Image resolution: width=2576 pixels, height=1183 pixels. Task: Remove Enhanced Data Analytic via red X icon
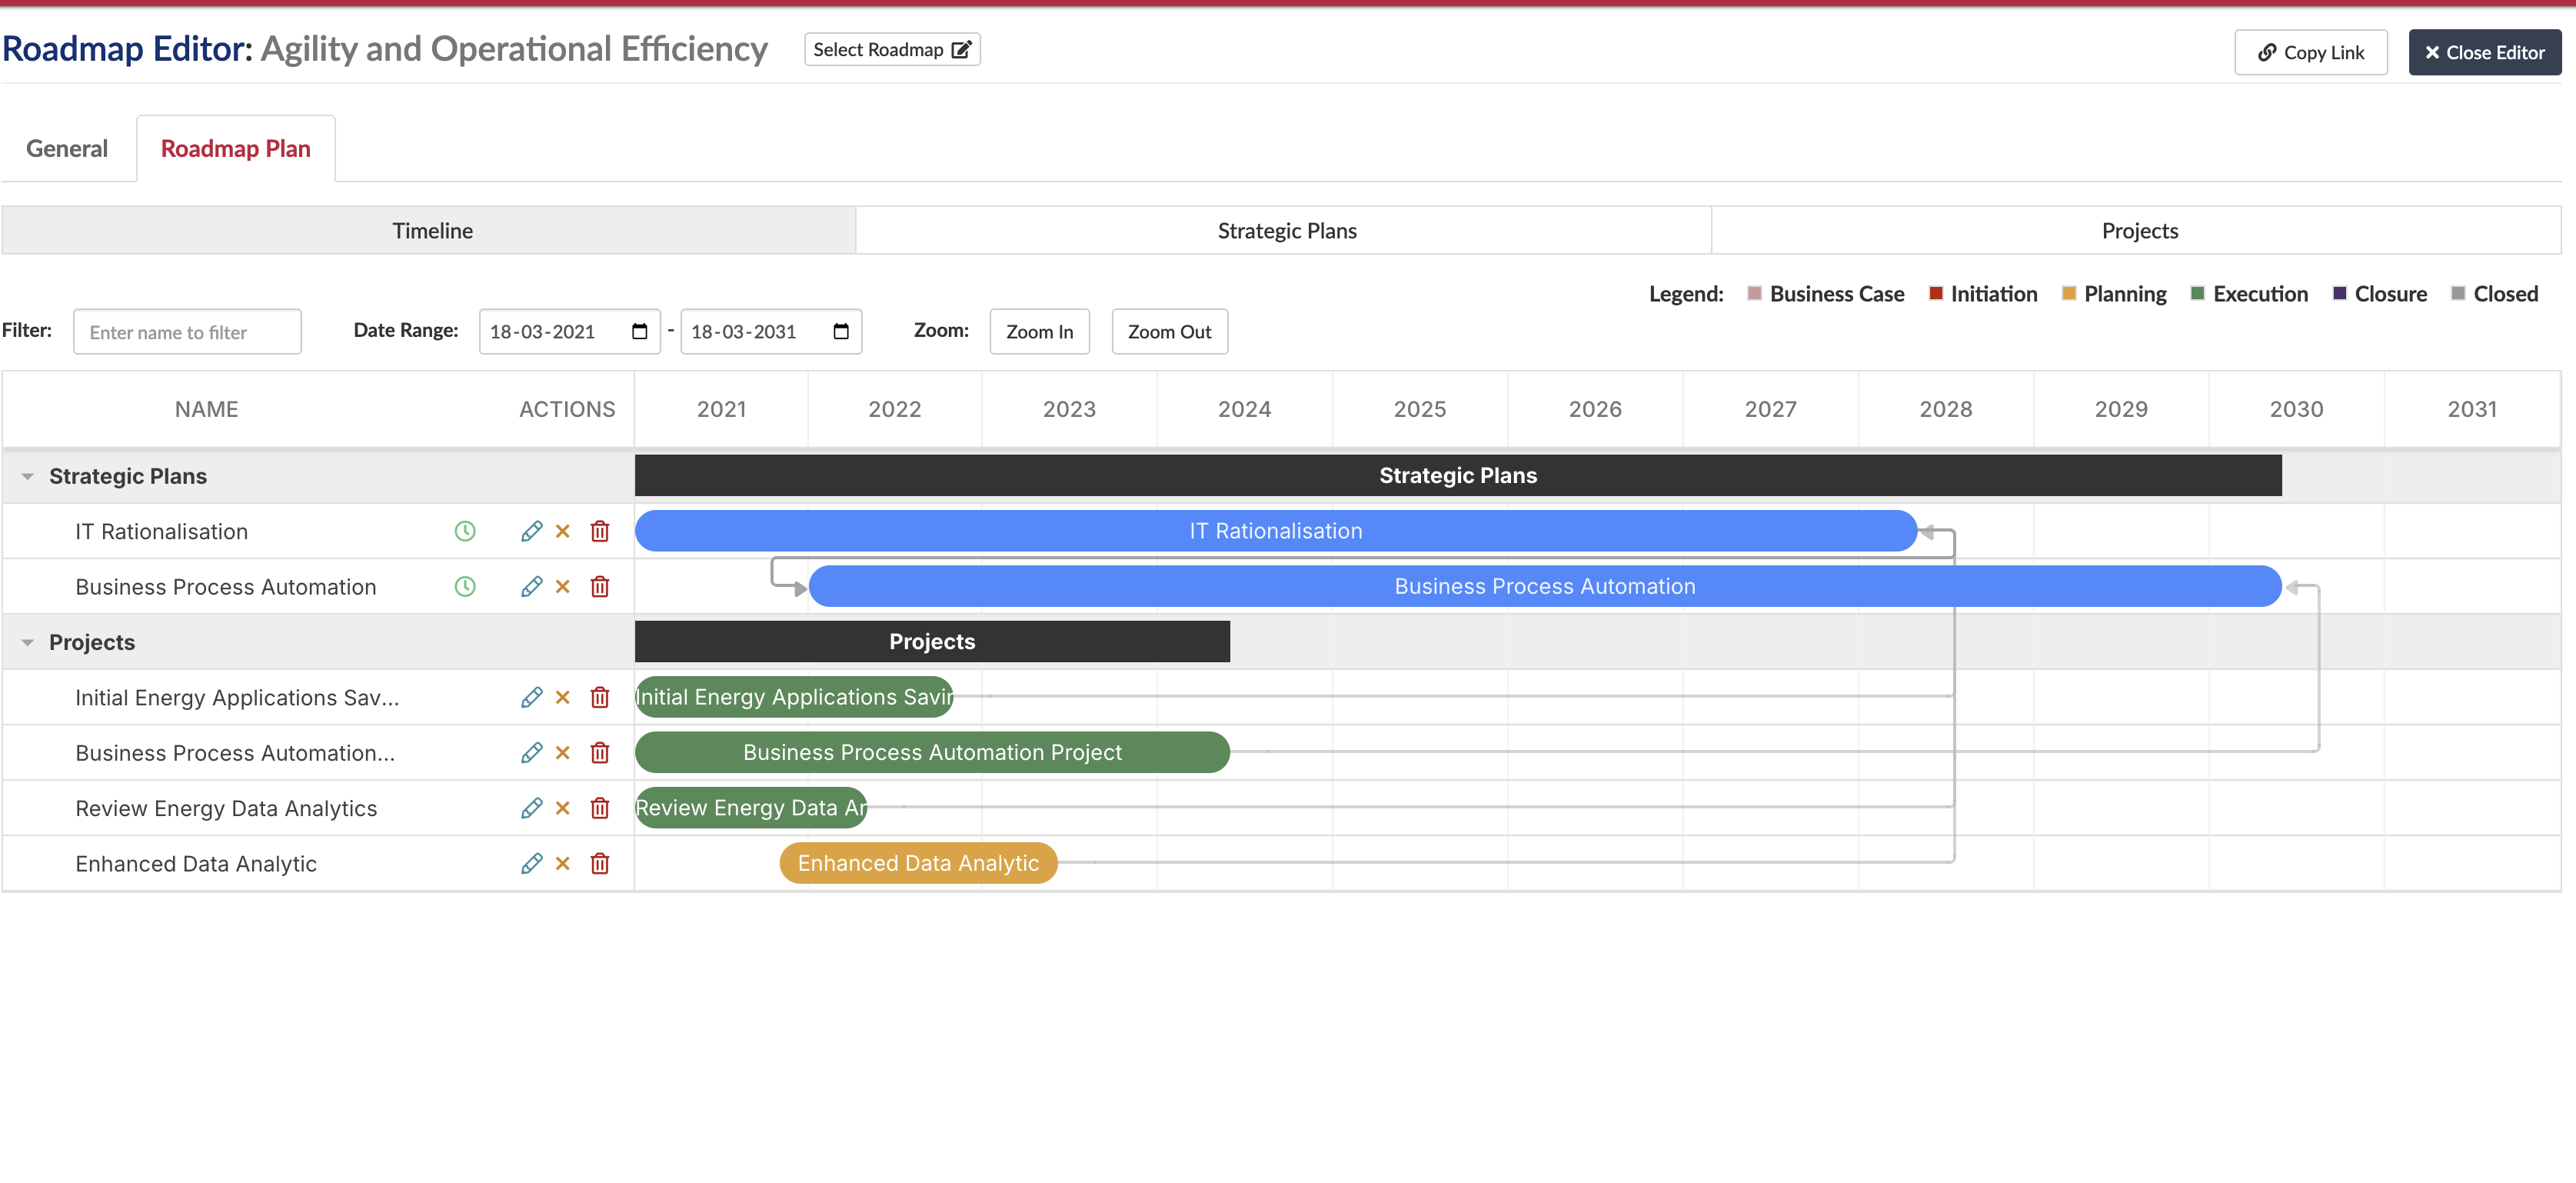[563, 863]
